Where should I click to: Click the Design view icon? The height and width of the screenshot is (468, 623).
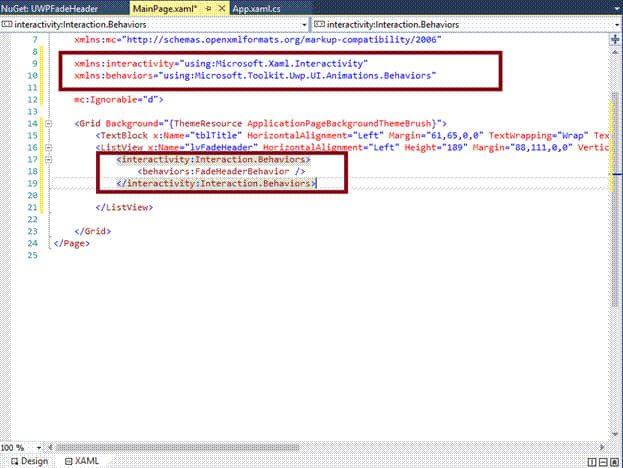[x=14, y=461]
